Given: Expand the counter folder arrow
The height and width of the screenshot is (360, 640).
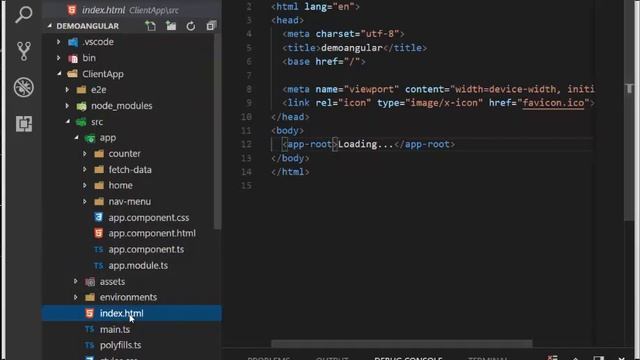Looking at the screenshot, I should (x=85, y=153).
